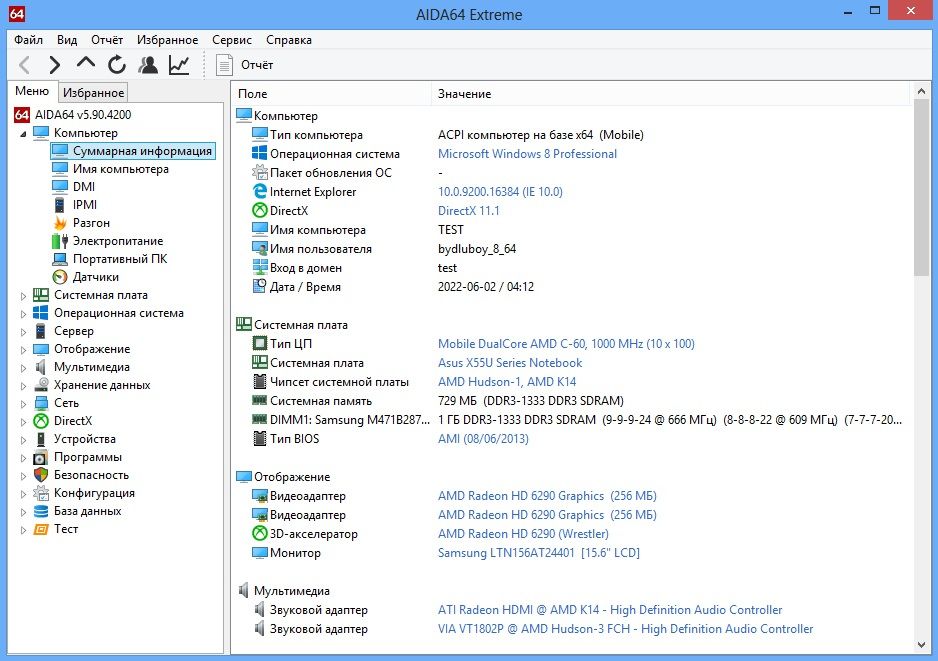This screenshot has height=661, width=938.
Task: Open the Asus X55U Series Notebook link
Action: click(x=510, y=363)
